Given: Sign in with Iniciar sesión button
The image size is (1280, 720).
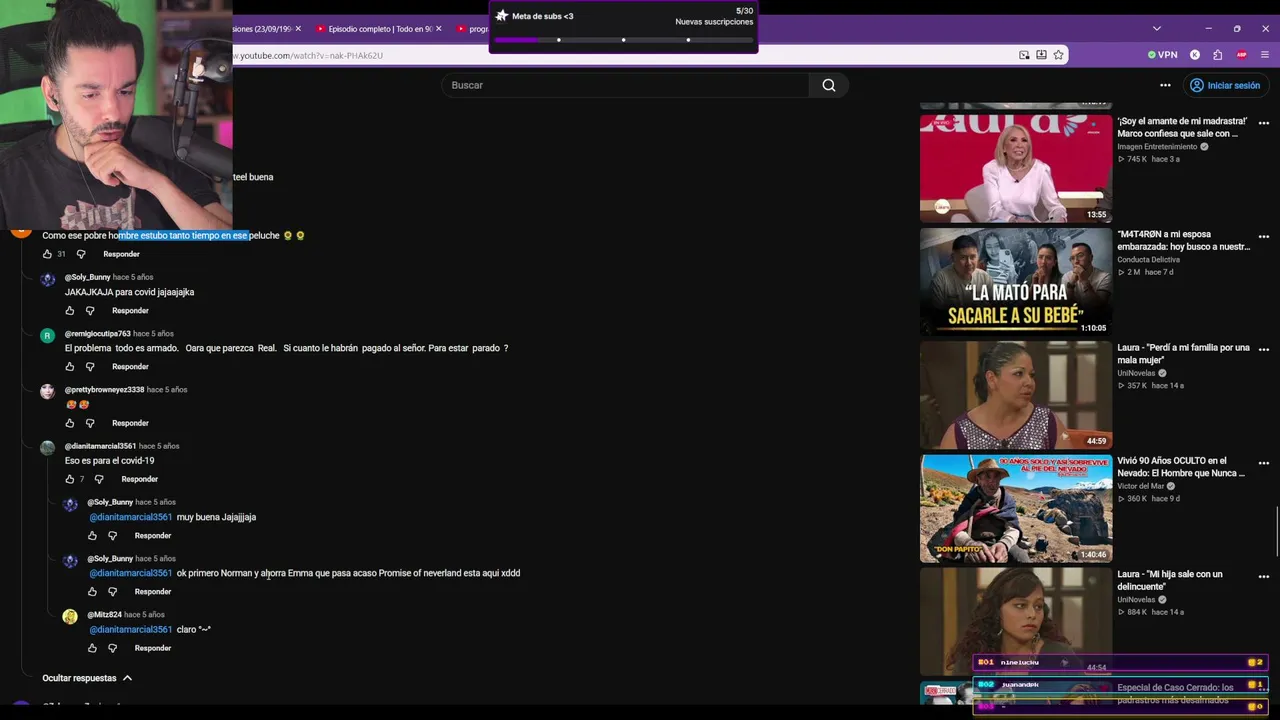Looking at the screenshot, I should pos(1224,85).
